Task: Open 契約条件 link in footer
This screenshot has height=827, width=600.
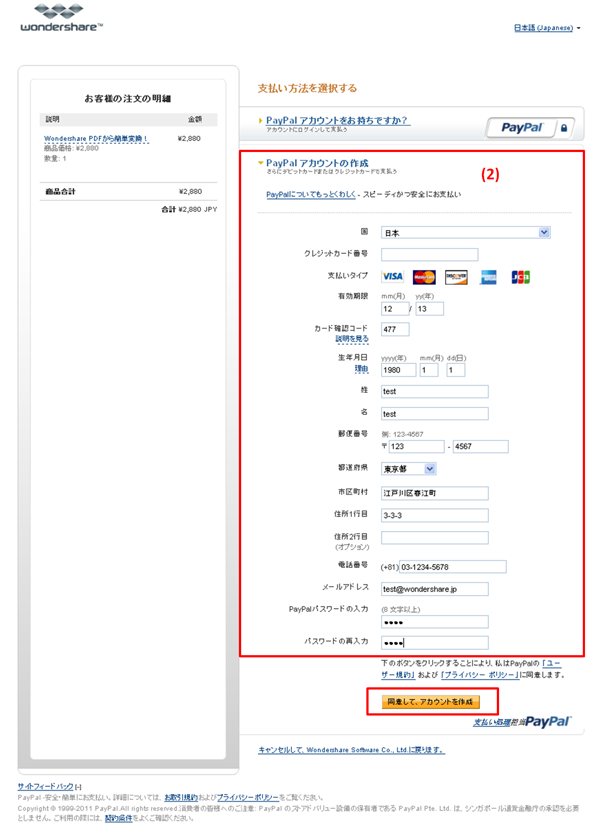Action: click(x=118, y=819)
